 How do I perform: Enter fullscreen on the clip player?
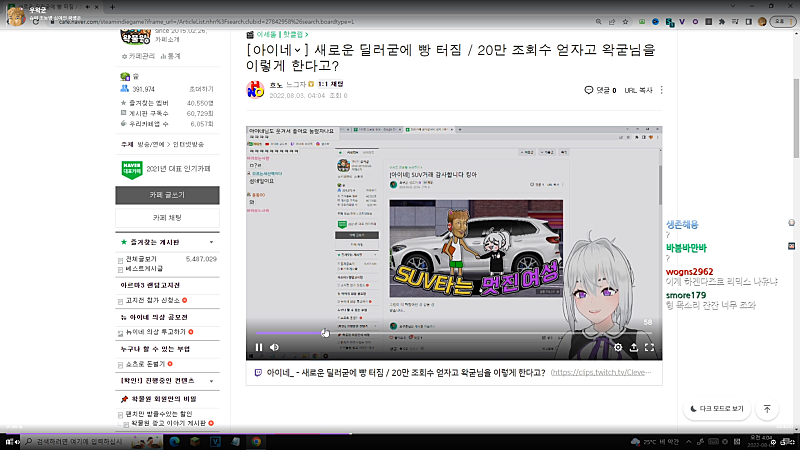649,347
